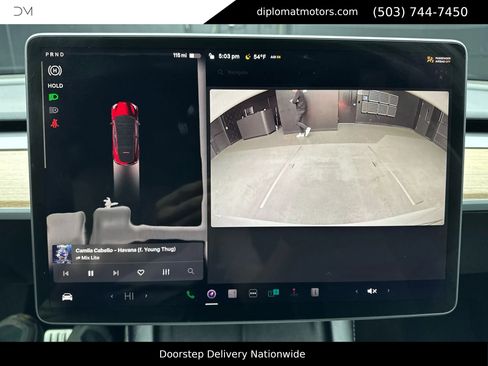Increase cabin temperature right arrow
The width and height of the screenshot is (488, 366).
pyautogui.click(x=146, y=295)
